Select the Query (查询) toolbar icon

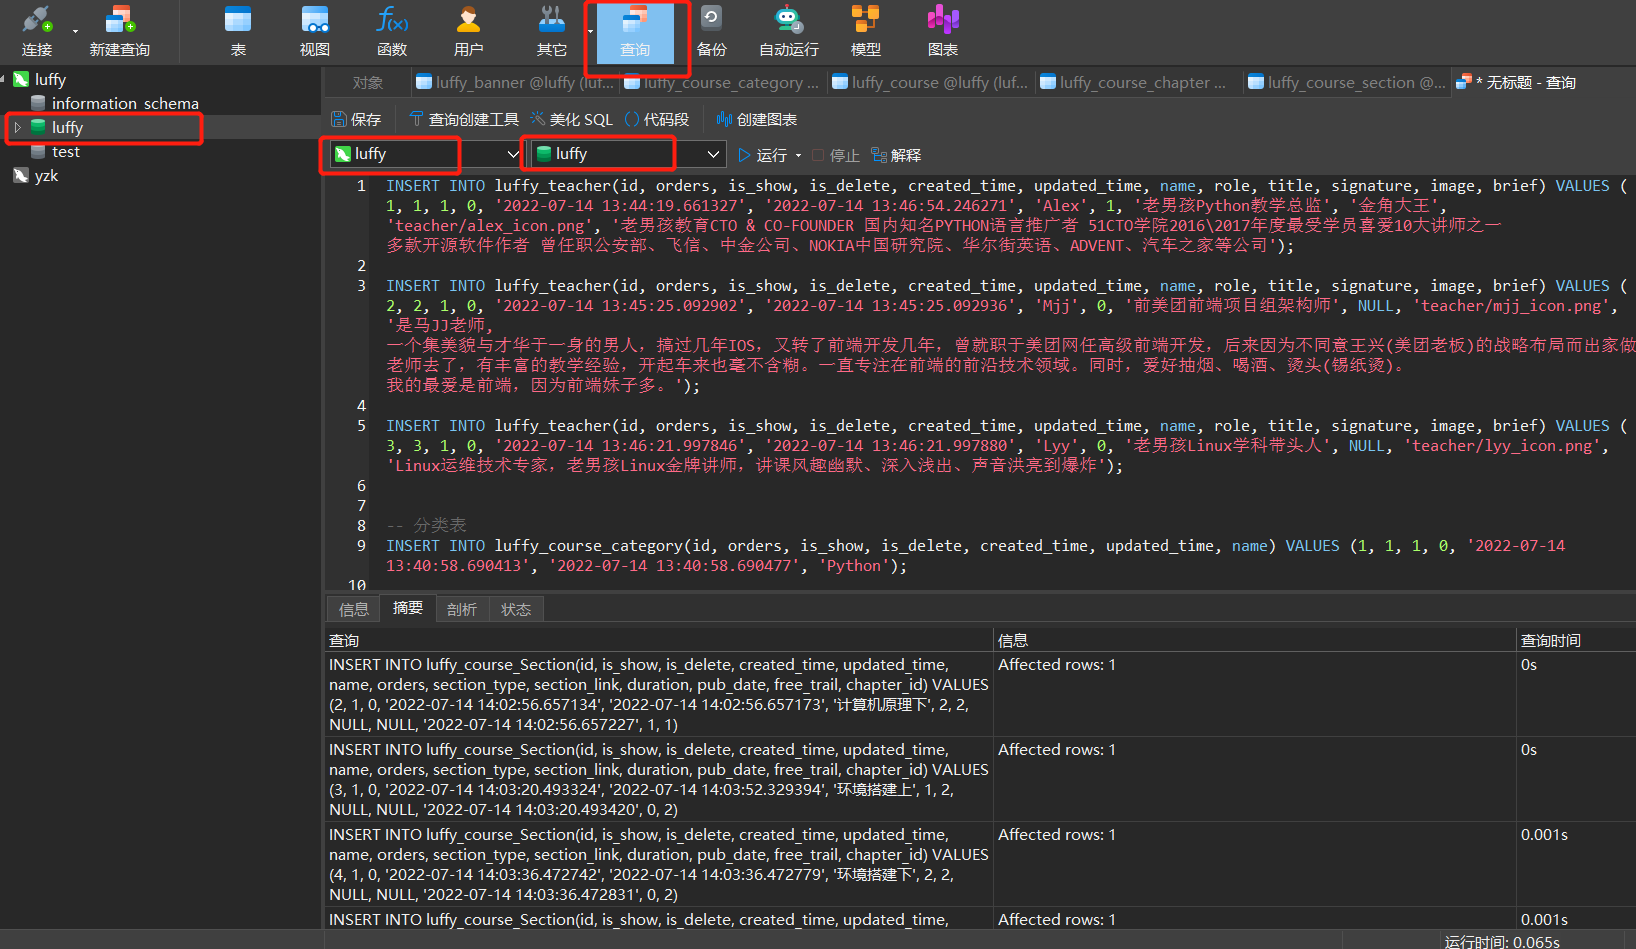tap(635, 32)
